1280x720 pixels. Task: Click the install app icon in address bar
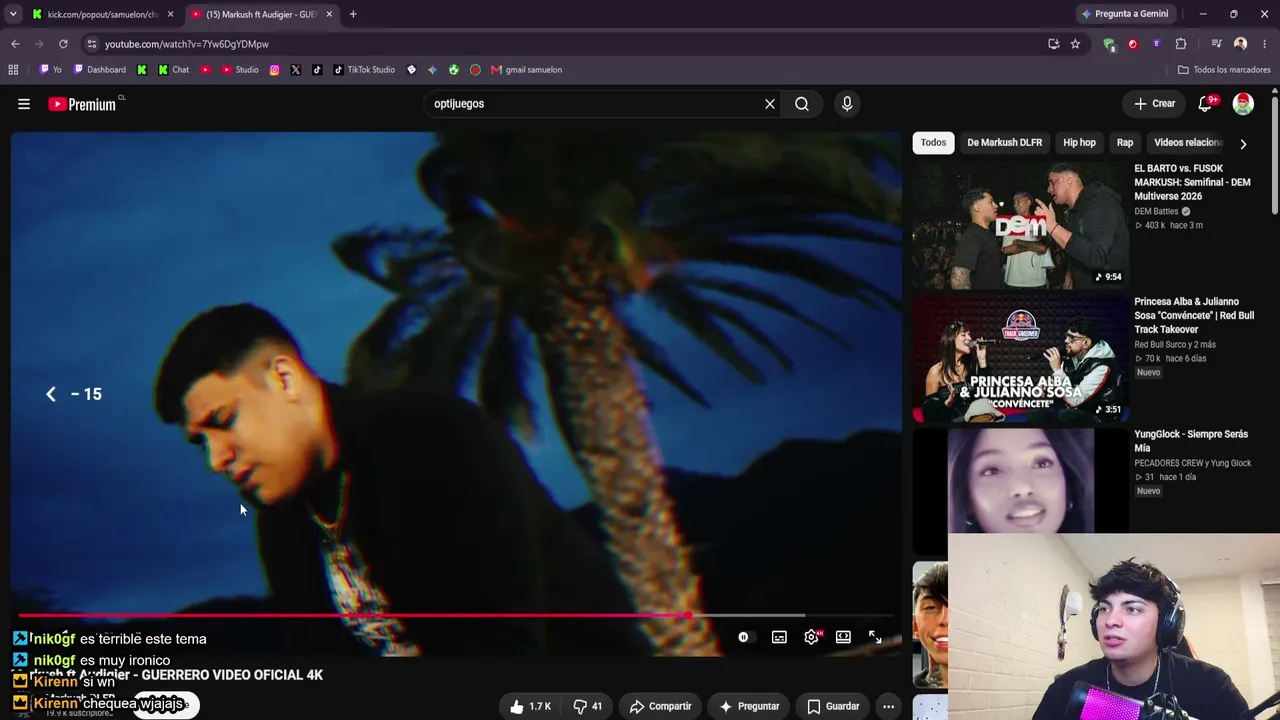click(1053, 44)
